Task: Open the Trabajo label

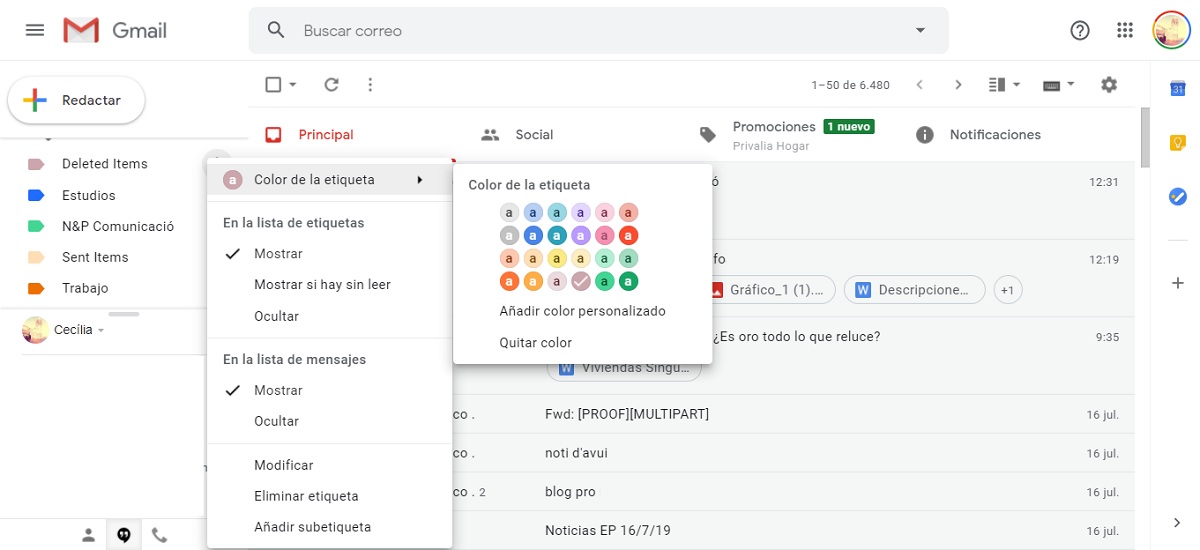Action: pos(85,288)
